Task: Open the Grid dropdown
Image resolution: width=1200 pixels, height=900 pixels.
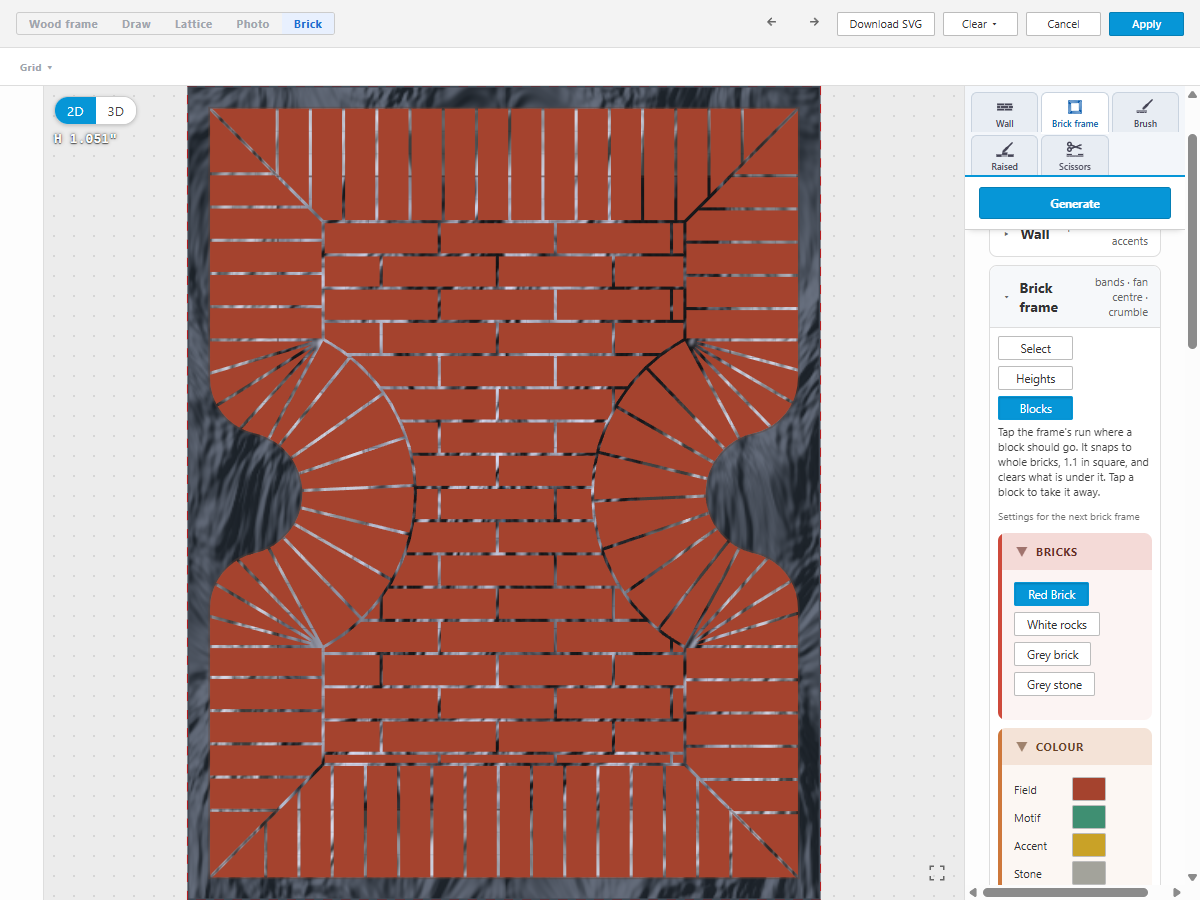Action: pyautogui.click(x=36, y=67)
